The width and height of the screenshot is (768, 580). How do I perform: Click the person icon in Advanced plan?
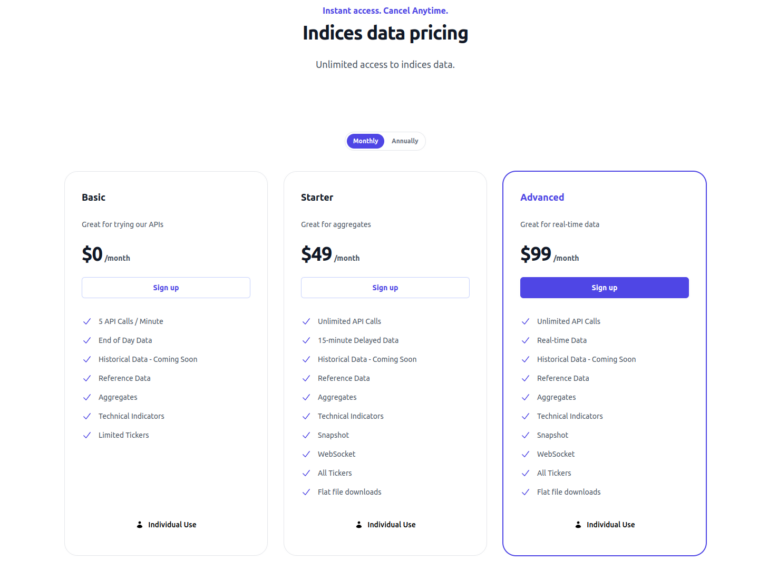pos(578,524)
